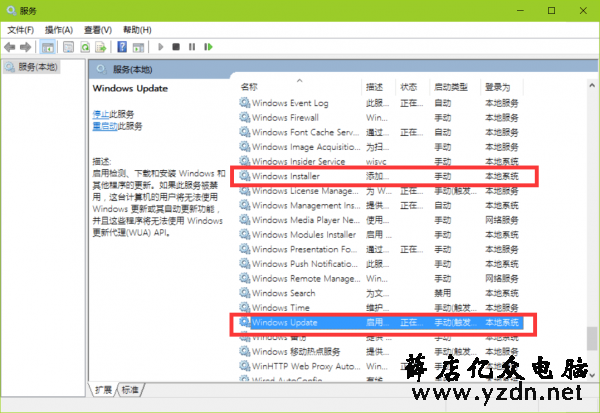The width and height of the screenshot is (600, 413).
Task: Select the Windows Event Log service row
Action: [x=379, y=103]
